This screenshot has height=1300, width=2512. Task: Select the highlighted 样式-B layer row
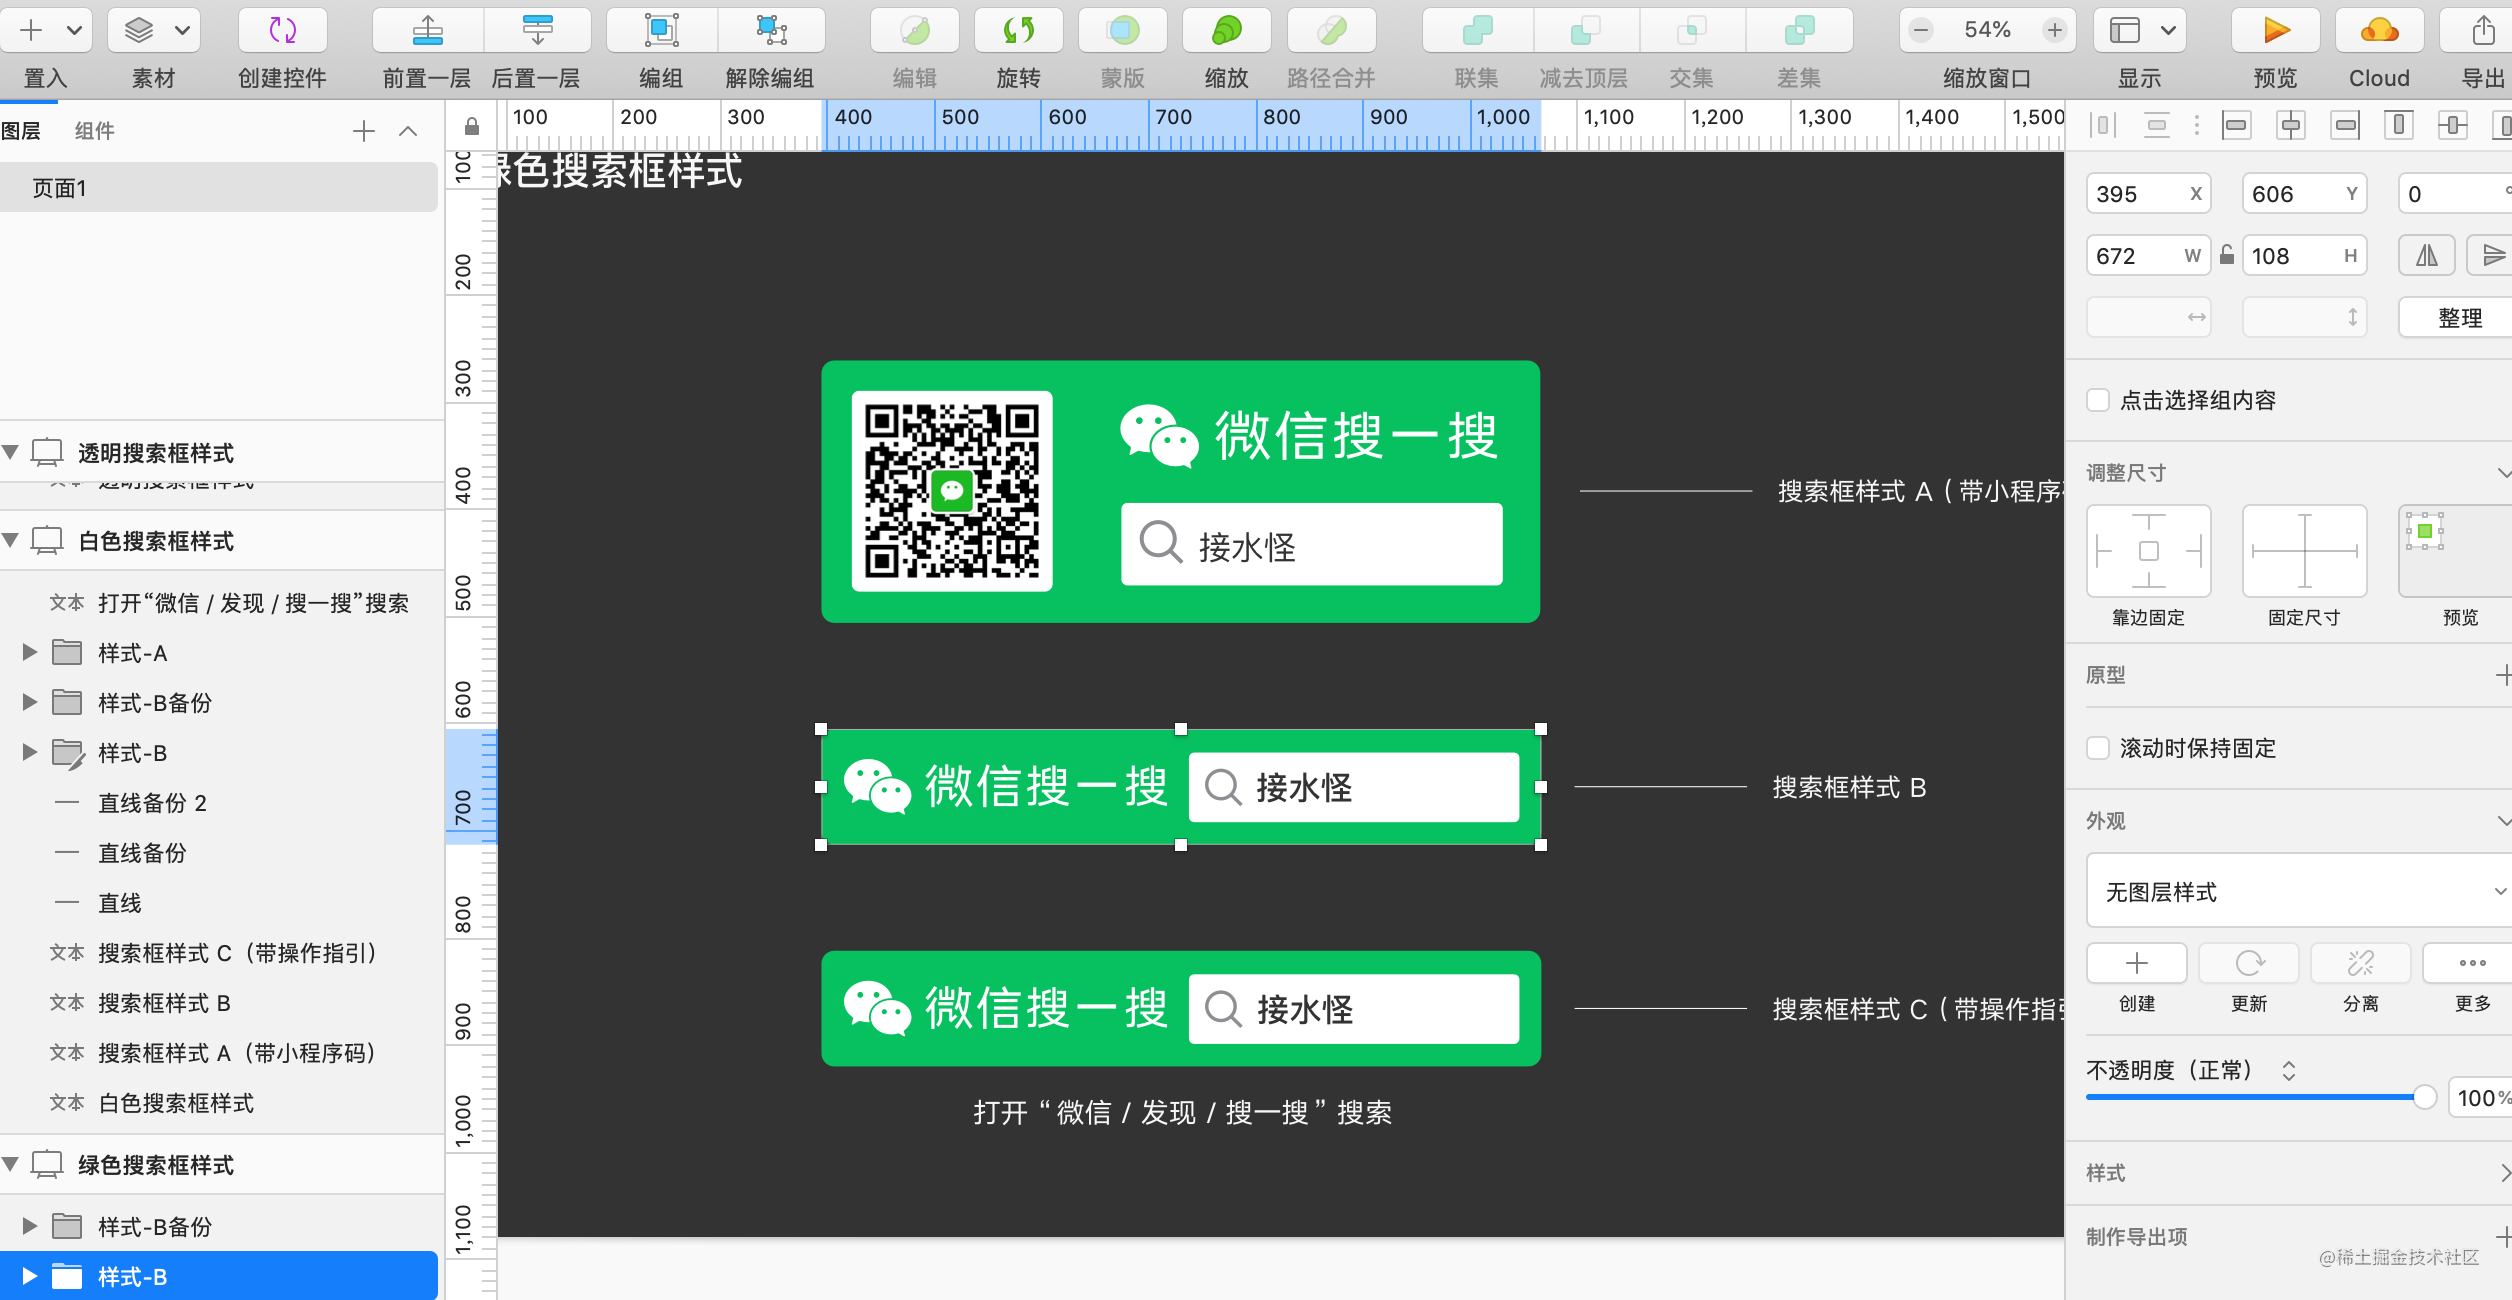pos(219,1276)
